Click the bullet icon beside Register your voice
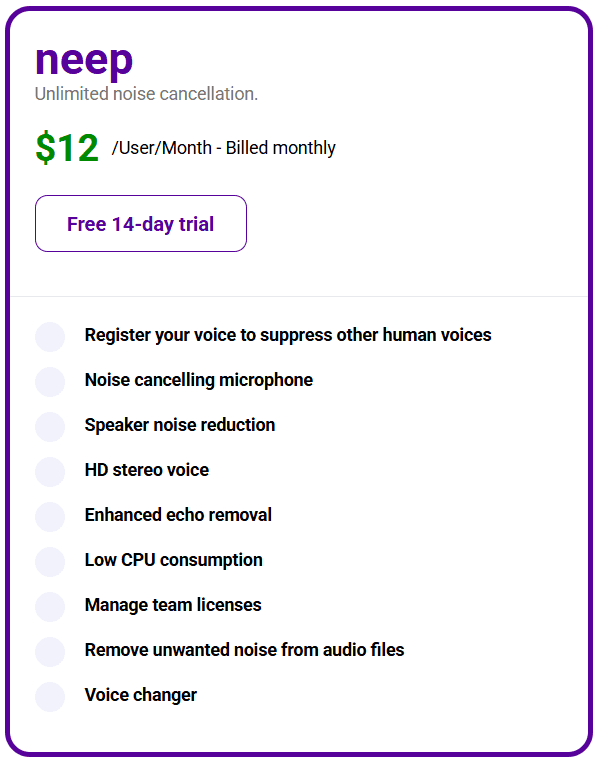Viewport: 600px width, 763px height. pyautogui.click(x=50, y=336)
